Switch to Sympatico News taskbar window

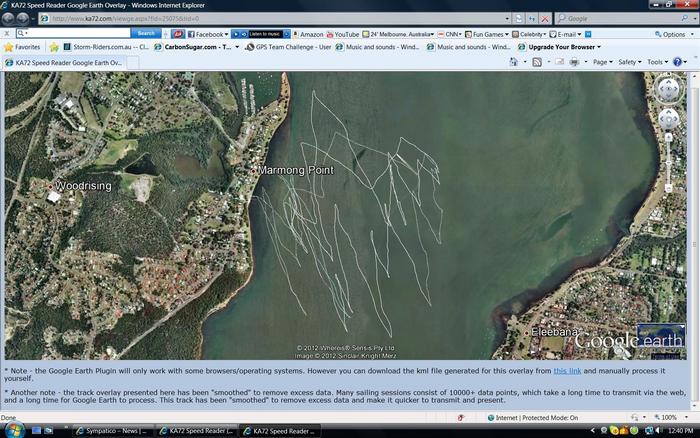click(x=110, y=430)
